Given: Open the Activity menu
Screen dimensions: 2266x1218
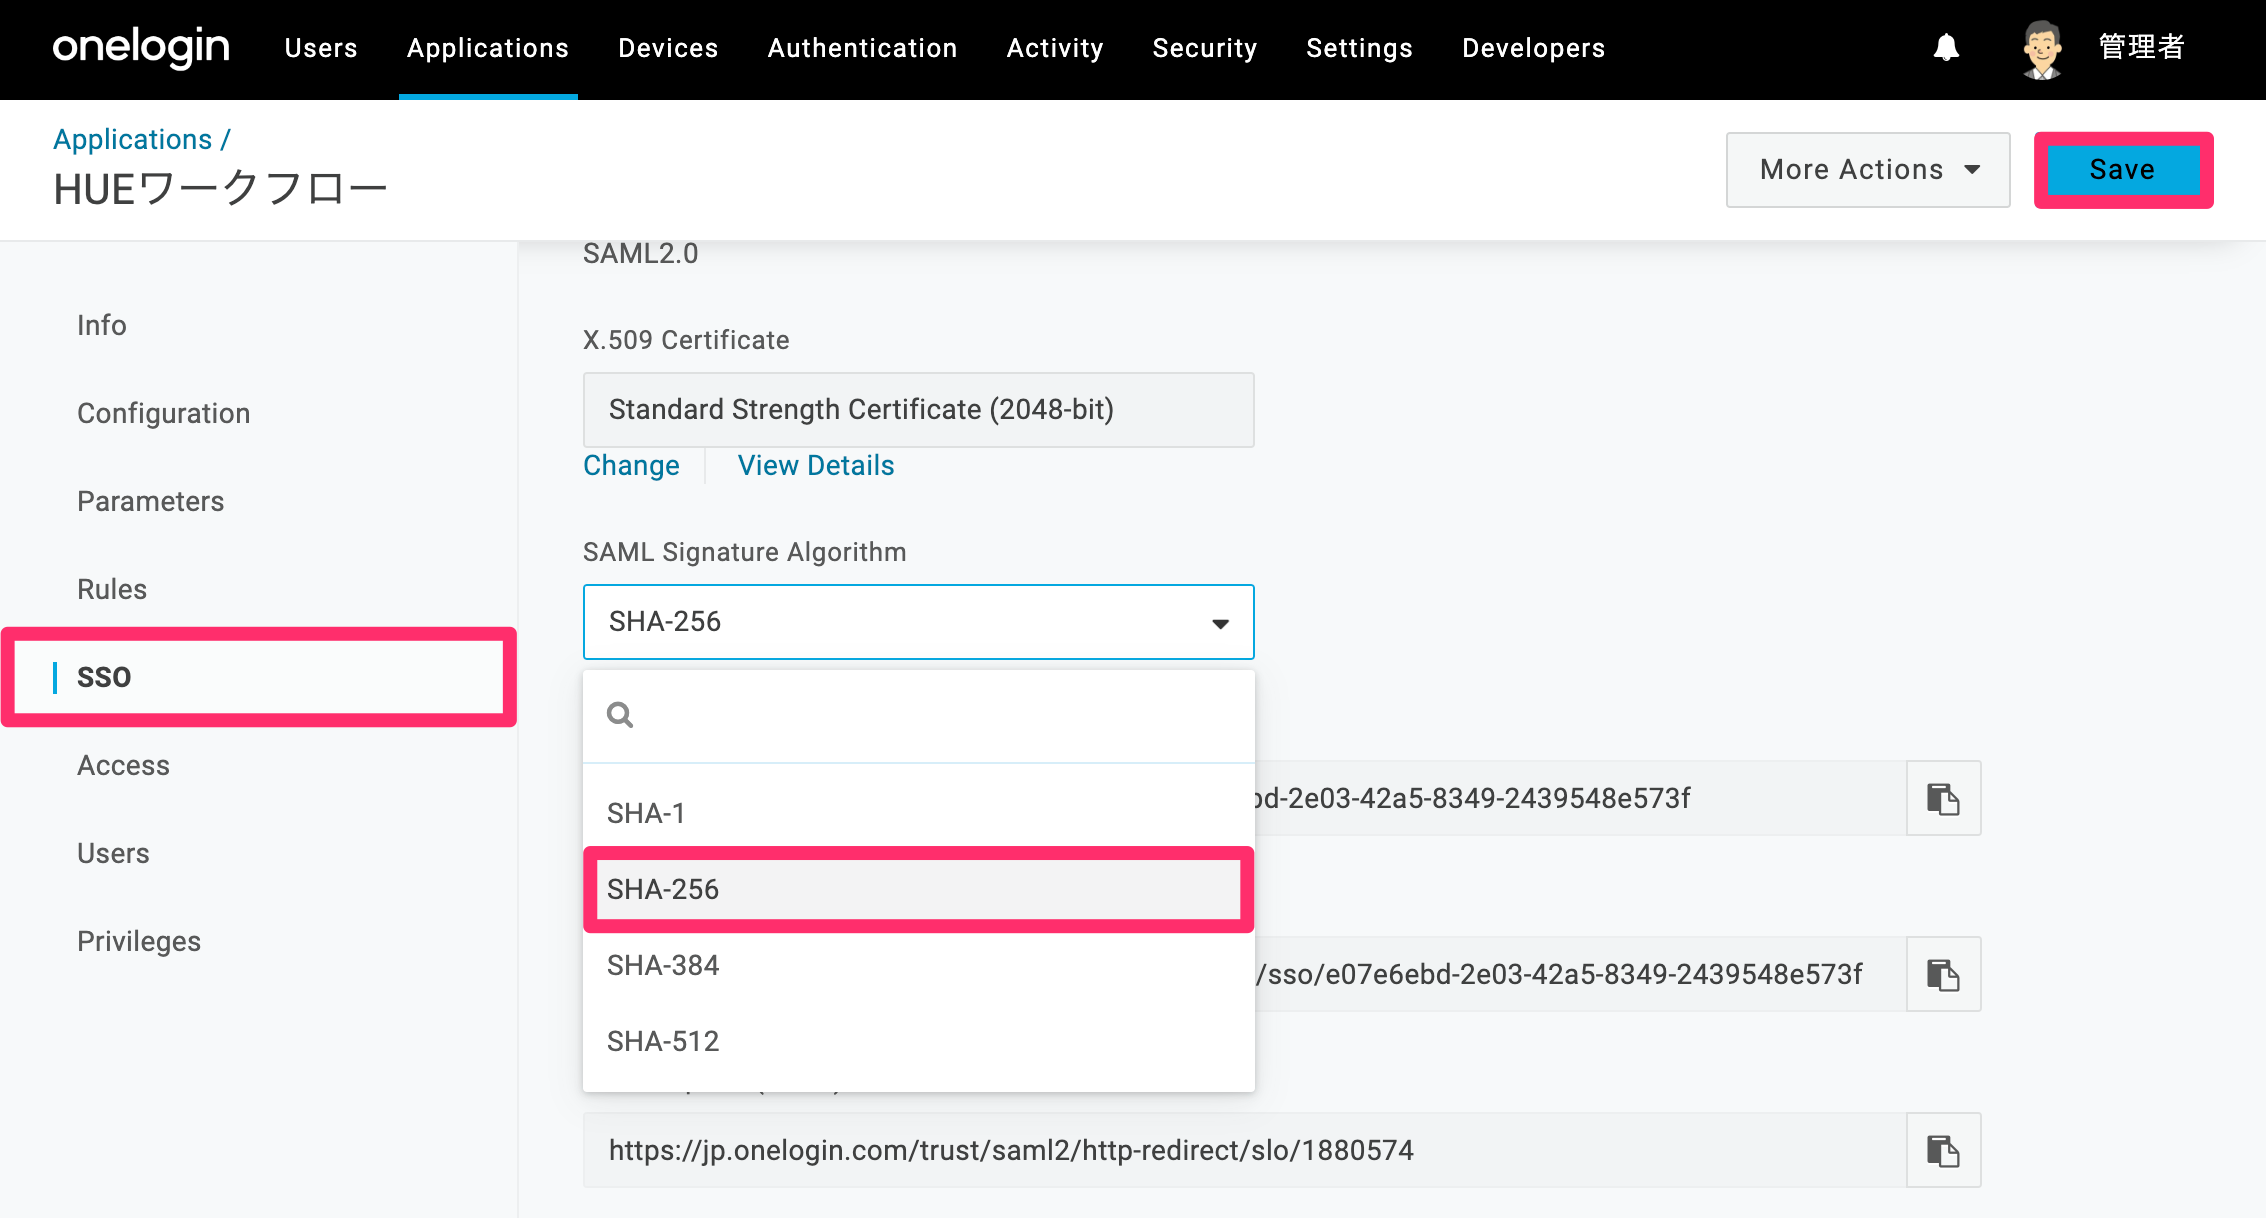Looking at the screenshot, I should 1055,48.
